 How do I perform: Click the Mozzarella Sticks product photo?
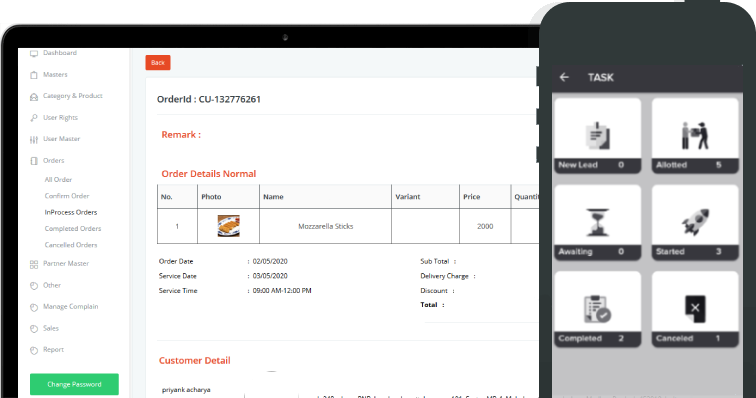pyautogui.click(x=229, y=226)
